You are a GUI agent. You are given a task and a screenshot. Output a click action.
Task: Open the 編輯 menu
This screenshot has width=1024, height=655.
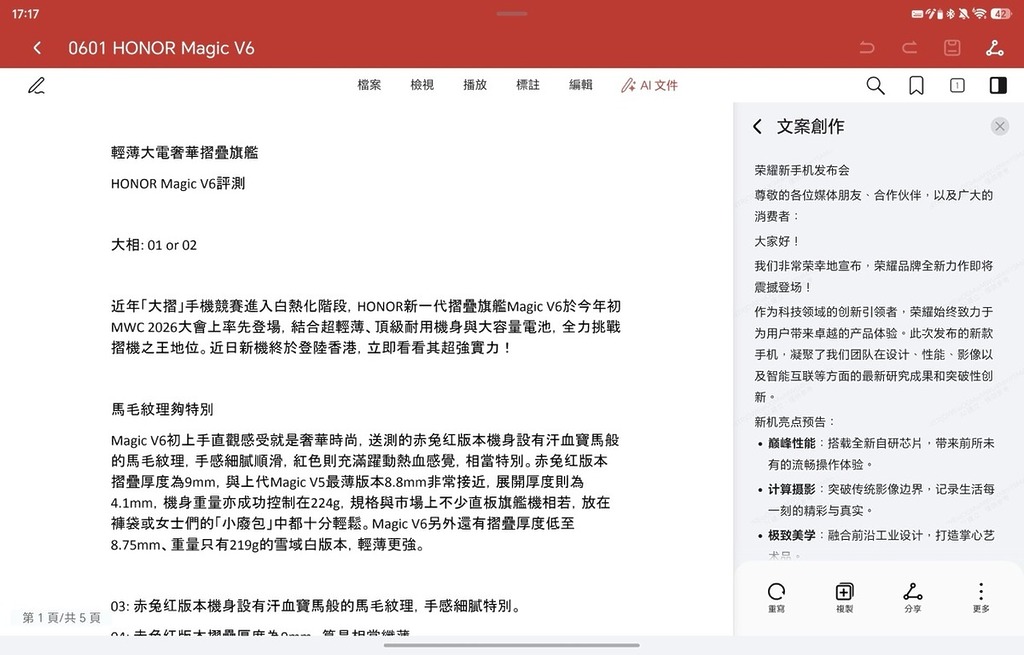click(581, 85)
